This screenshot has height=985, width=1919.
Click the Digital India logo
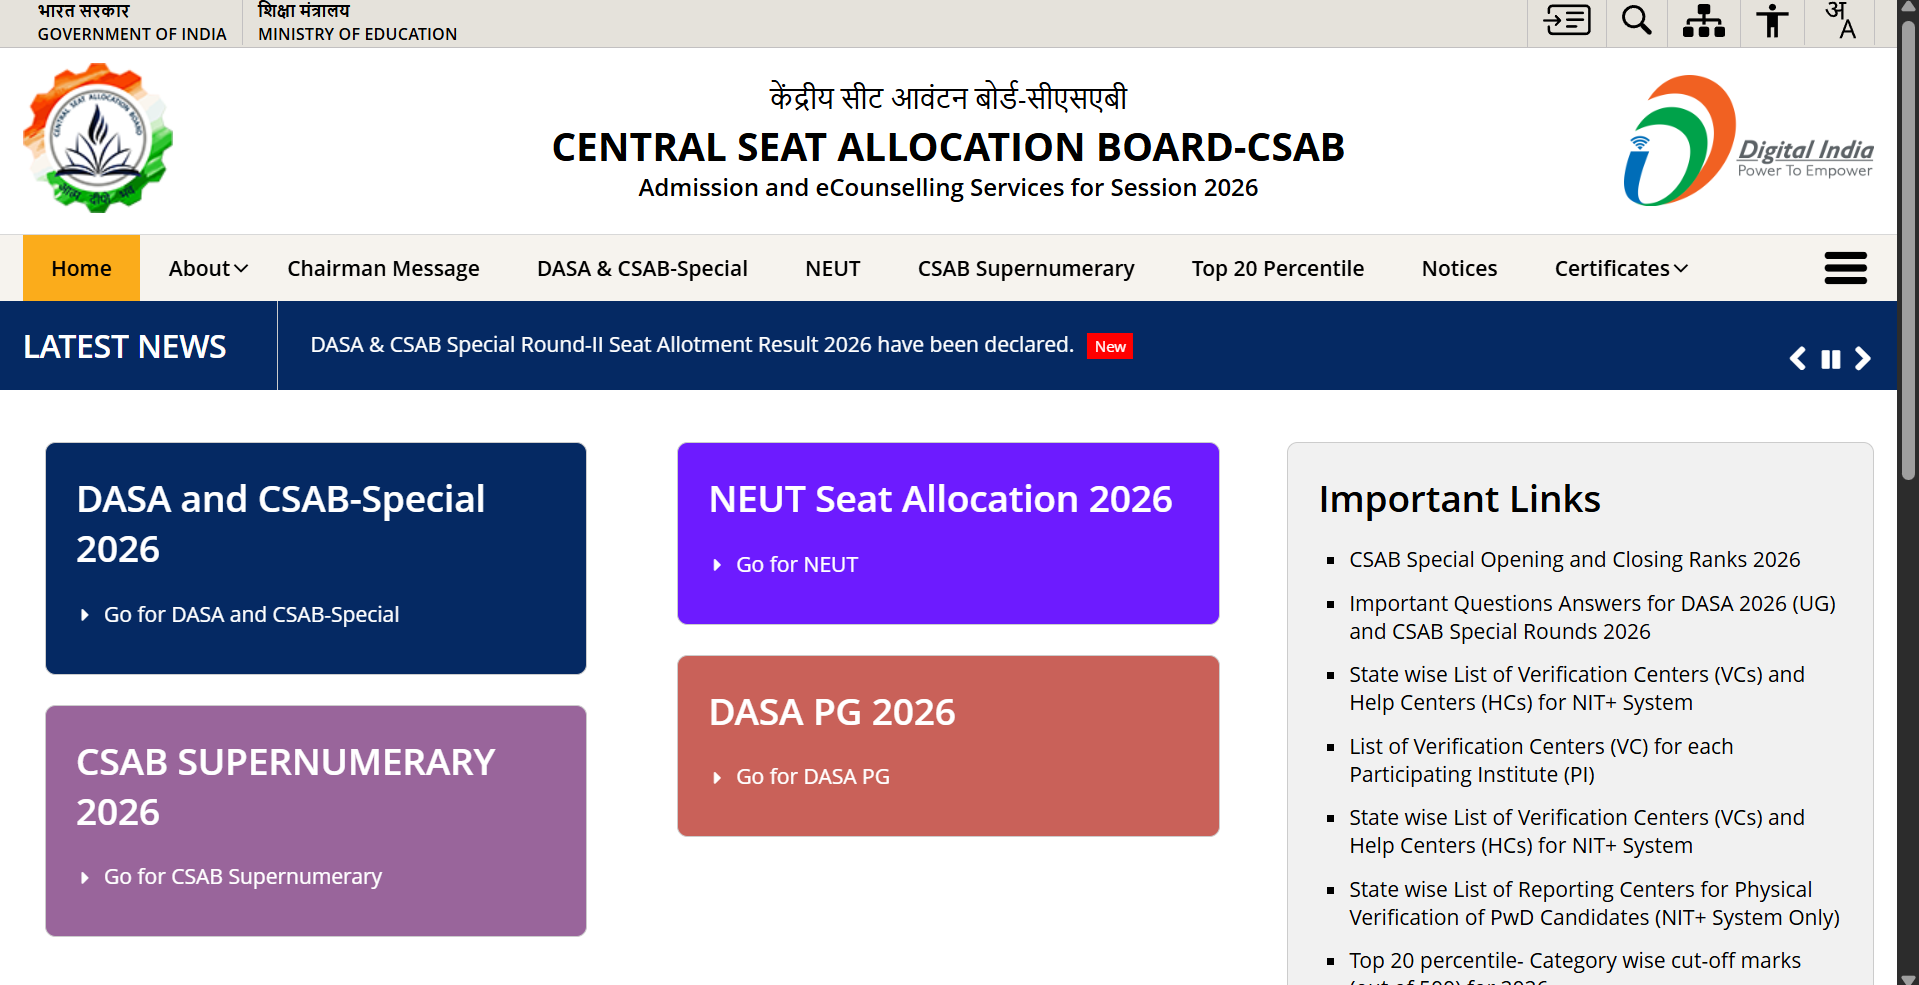click(x=1748, y=141)
